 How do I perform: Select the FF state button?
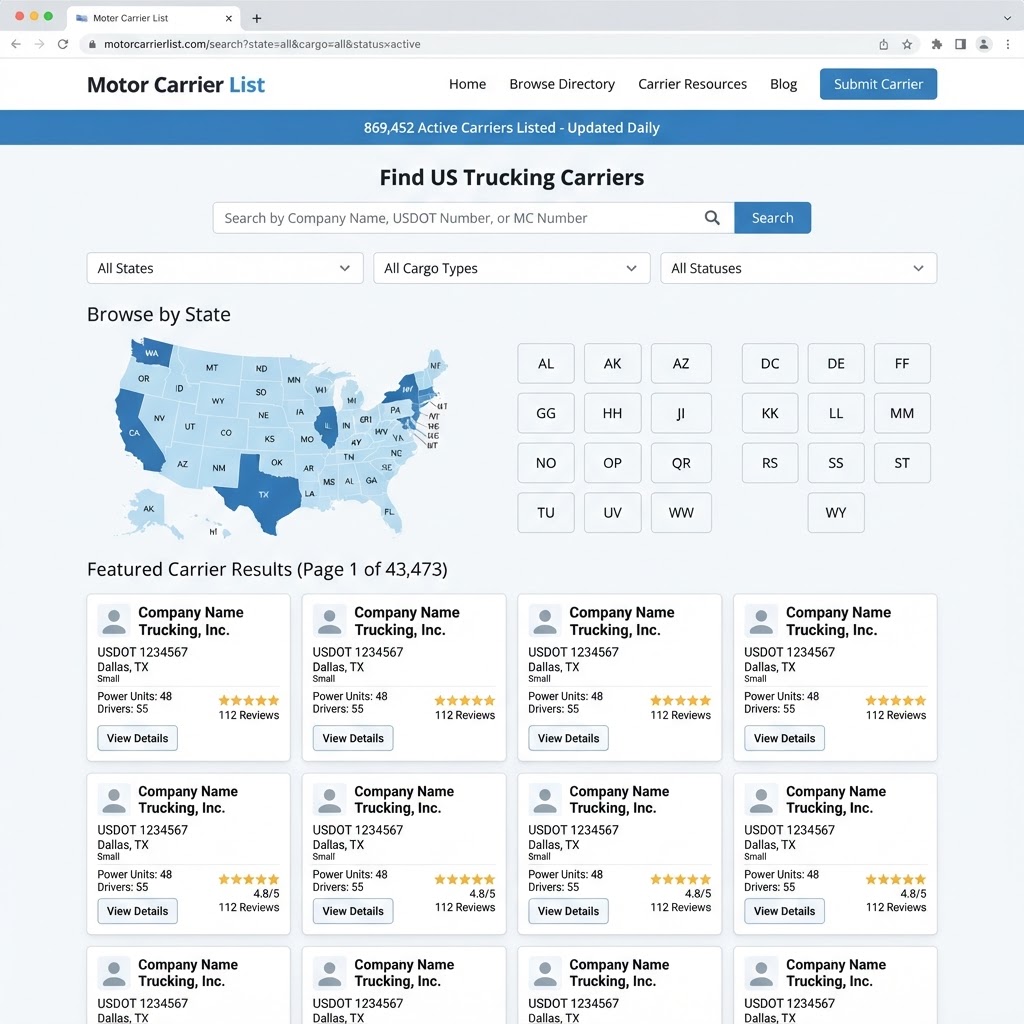tap(902, 364)
